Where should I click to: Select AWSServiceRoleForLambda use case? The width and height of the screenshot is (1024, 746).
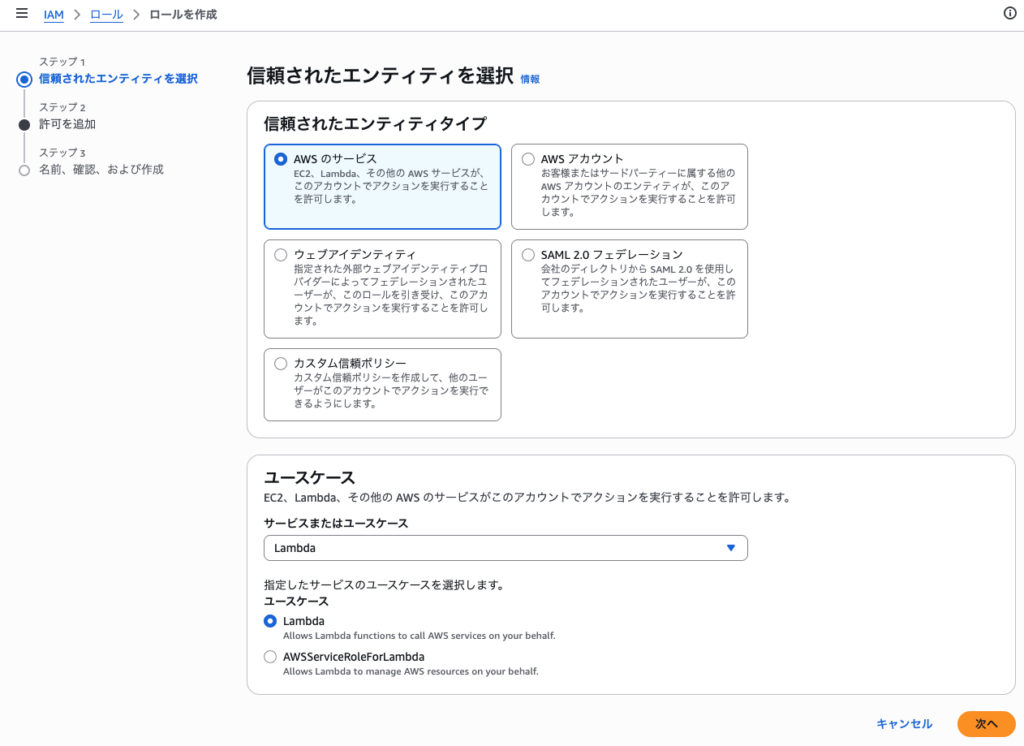pyautogui.click(x=270, y=657)
